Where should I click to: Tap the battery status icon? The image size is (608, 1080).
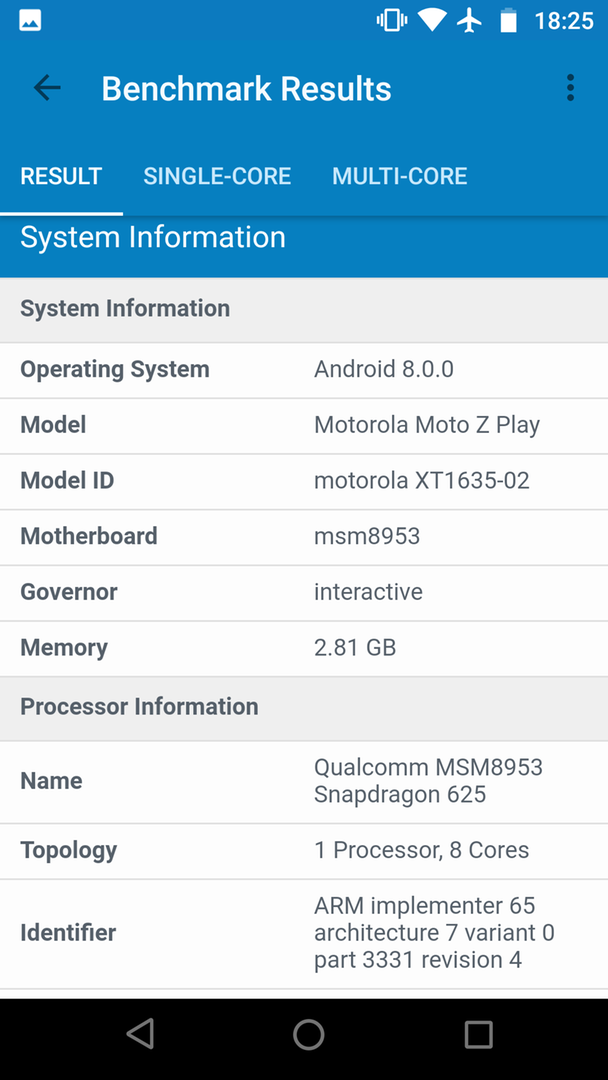tap(508, 21)
